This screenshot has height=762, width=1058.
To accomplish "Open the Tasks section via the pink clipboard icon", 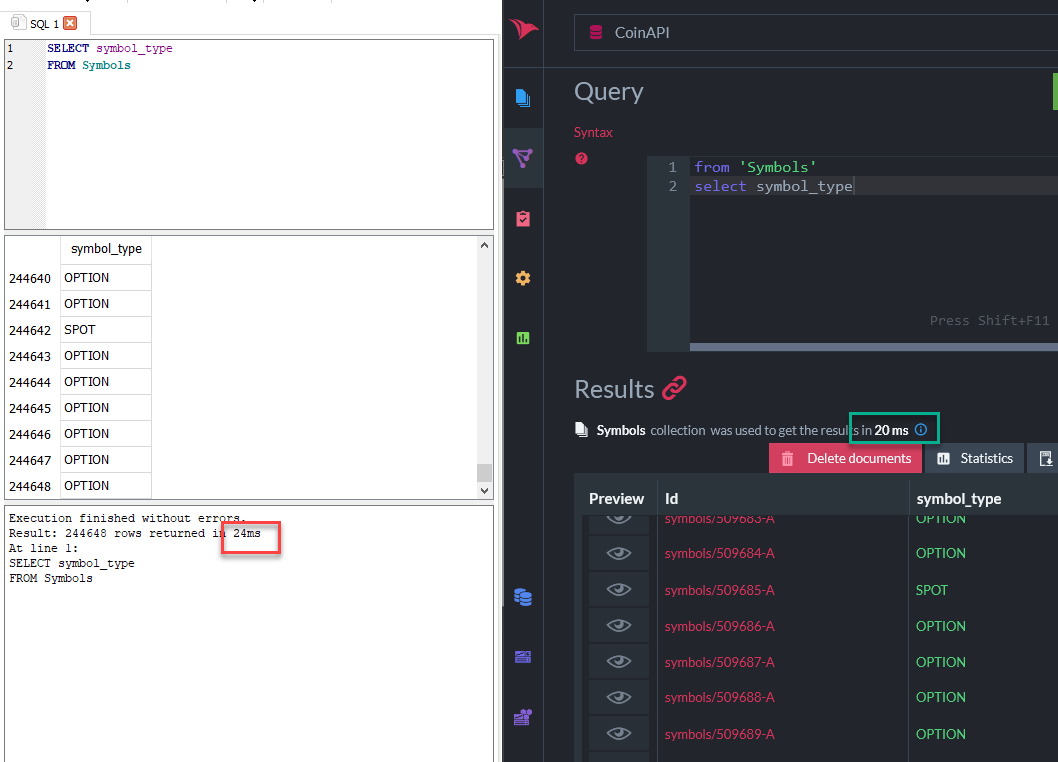I will click(x=522, y=218).
